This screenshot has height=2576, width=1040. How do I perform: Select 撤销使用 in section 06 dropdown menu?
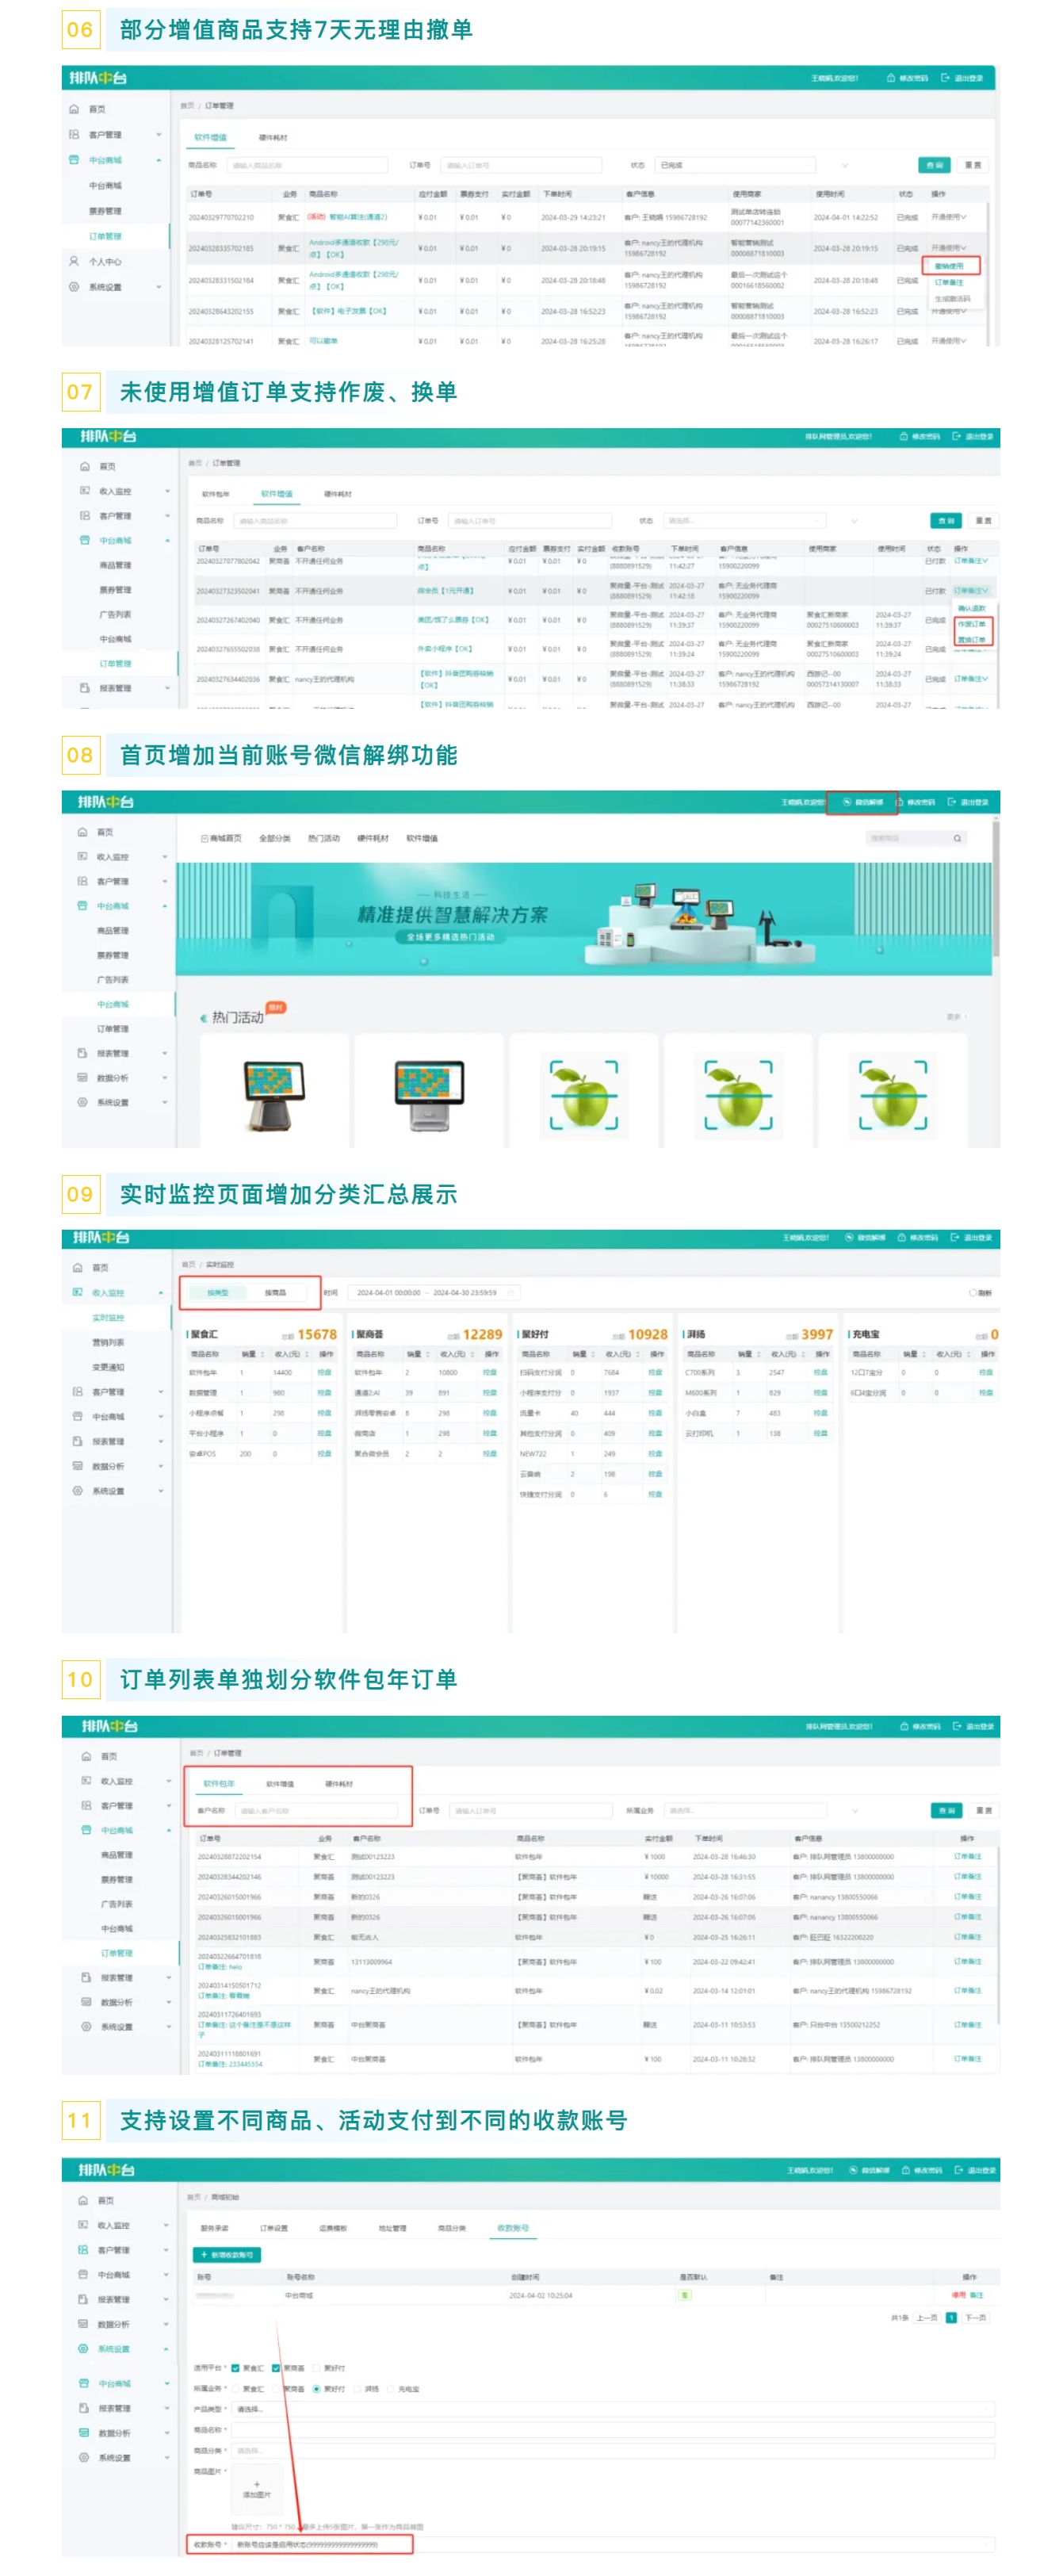tap(949, 266)
